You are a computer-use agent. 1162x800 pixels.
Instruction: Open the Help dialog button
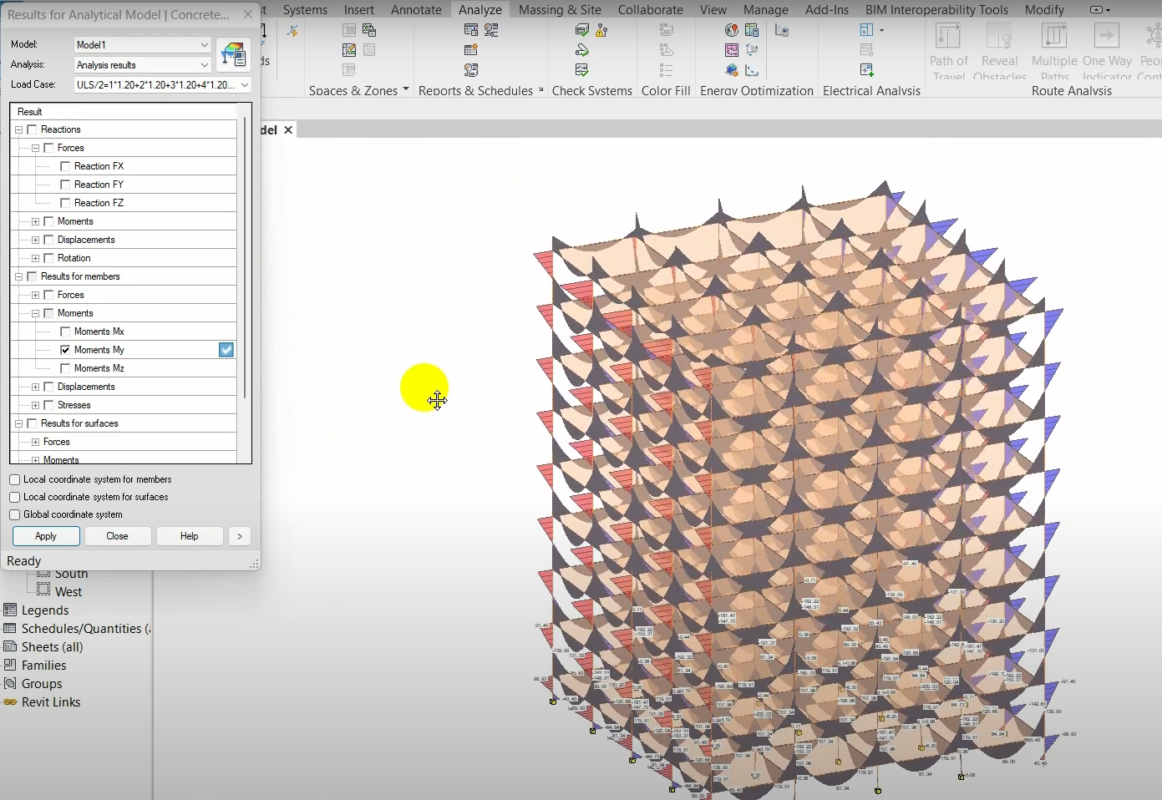[x=189, y=536]
